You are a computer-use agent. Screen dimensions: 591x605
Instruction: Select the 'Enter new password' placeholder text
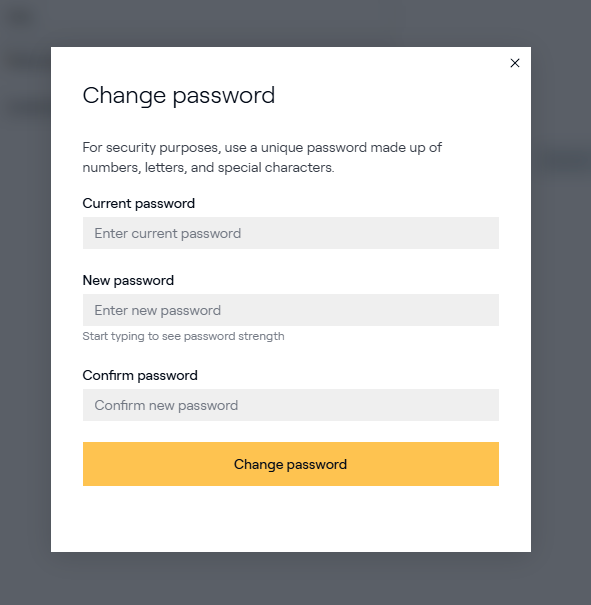pyautogui.click(x=157, y=310)
